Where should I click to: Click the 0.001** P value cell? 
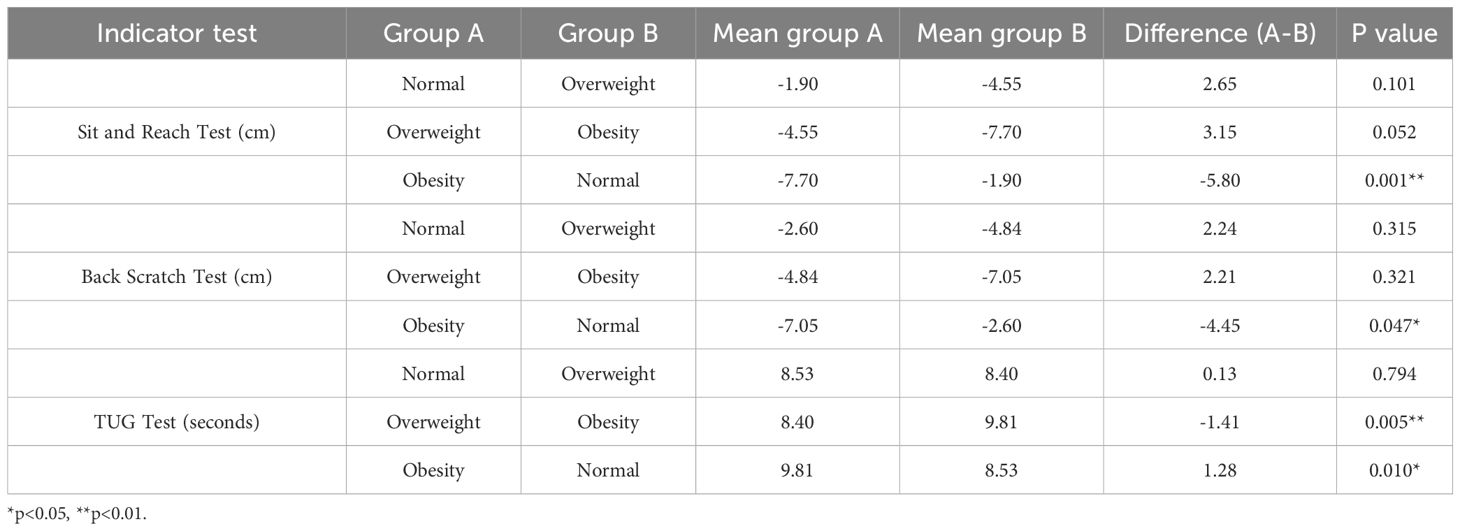(x=1395, y=180)
